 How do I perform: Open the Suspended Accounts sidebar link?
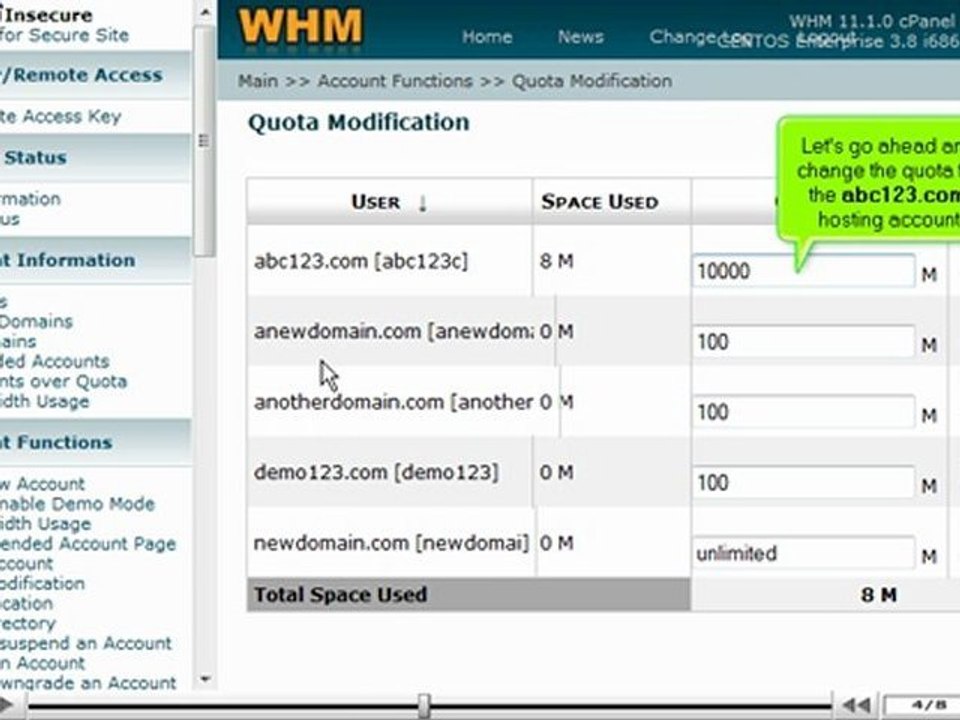(x=54, y=361)
